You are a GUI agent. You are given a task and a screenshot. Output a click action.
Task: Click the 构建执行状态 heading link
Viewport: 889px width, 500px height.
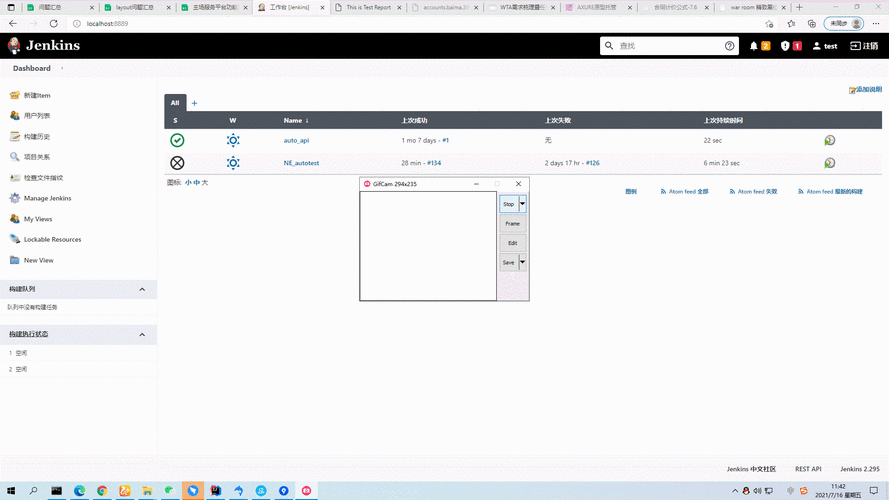click(28, 334)
